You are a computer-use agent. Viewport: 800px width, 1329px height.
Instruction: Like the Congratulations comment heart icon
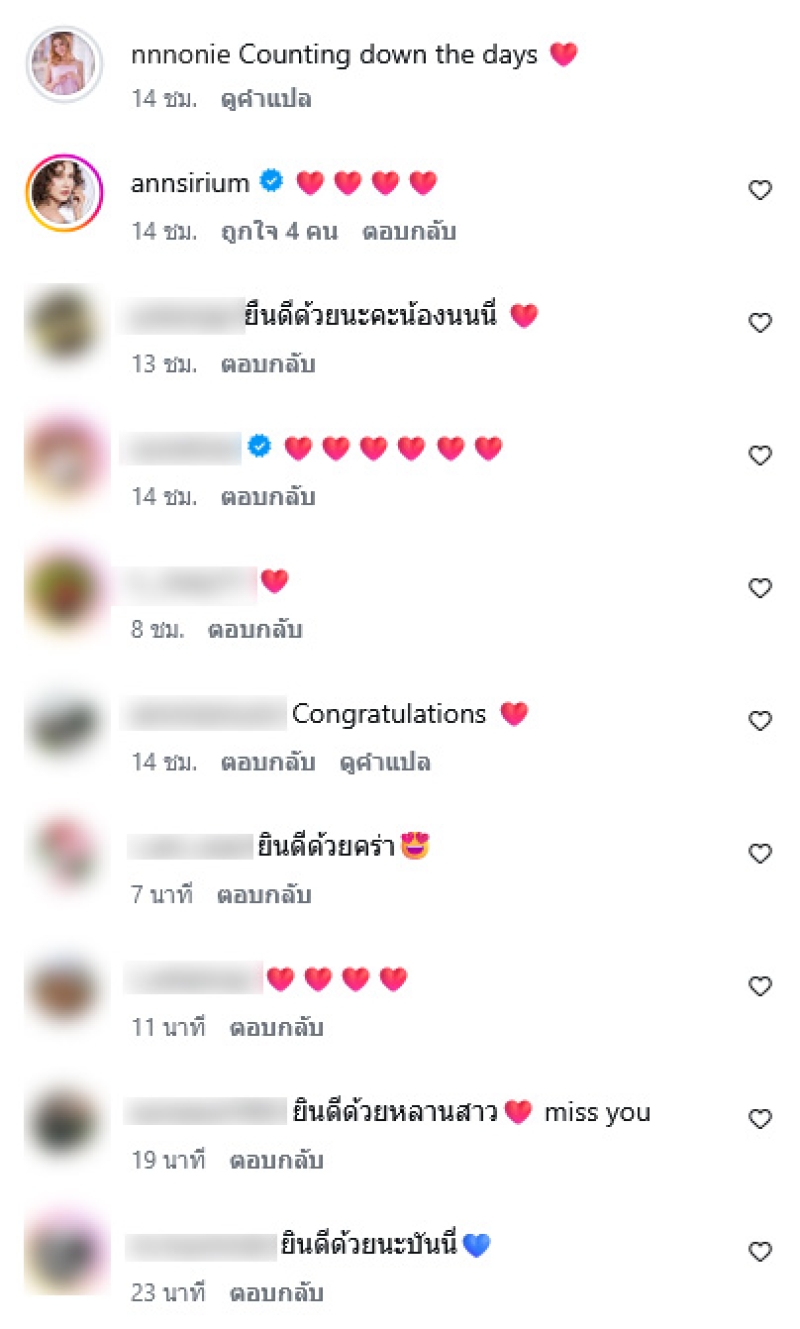coord(761,721)
